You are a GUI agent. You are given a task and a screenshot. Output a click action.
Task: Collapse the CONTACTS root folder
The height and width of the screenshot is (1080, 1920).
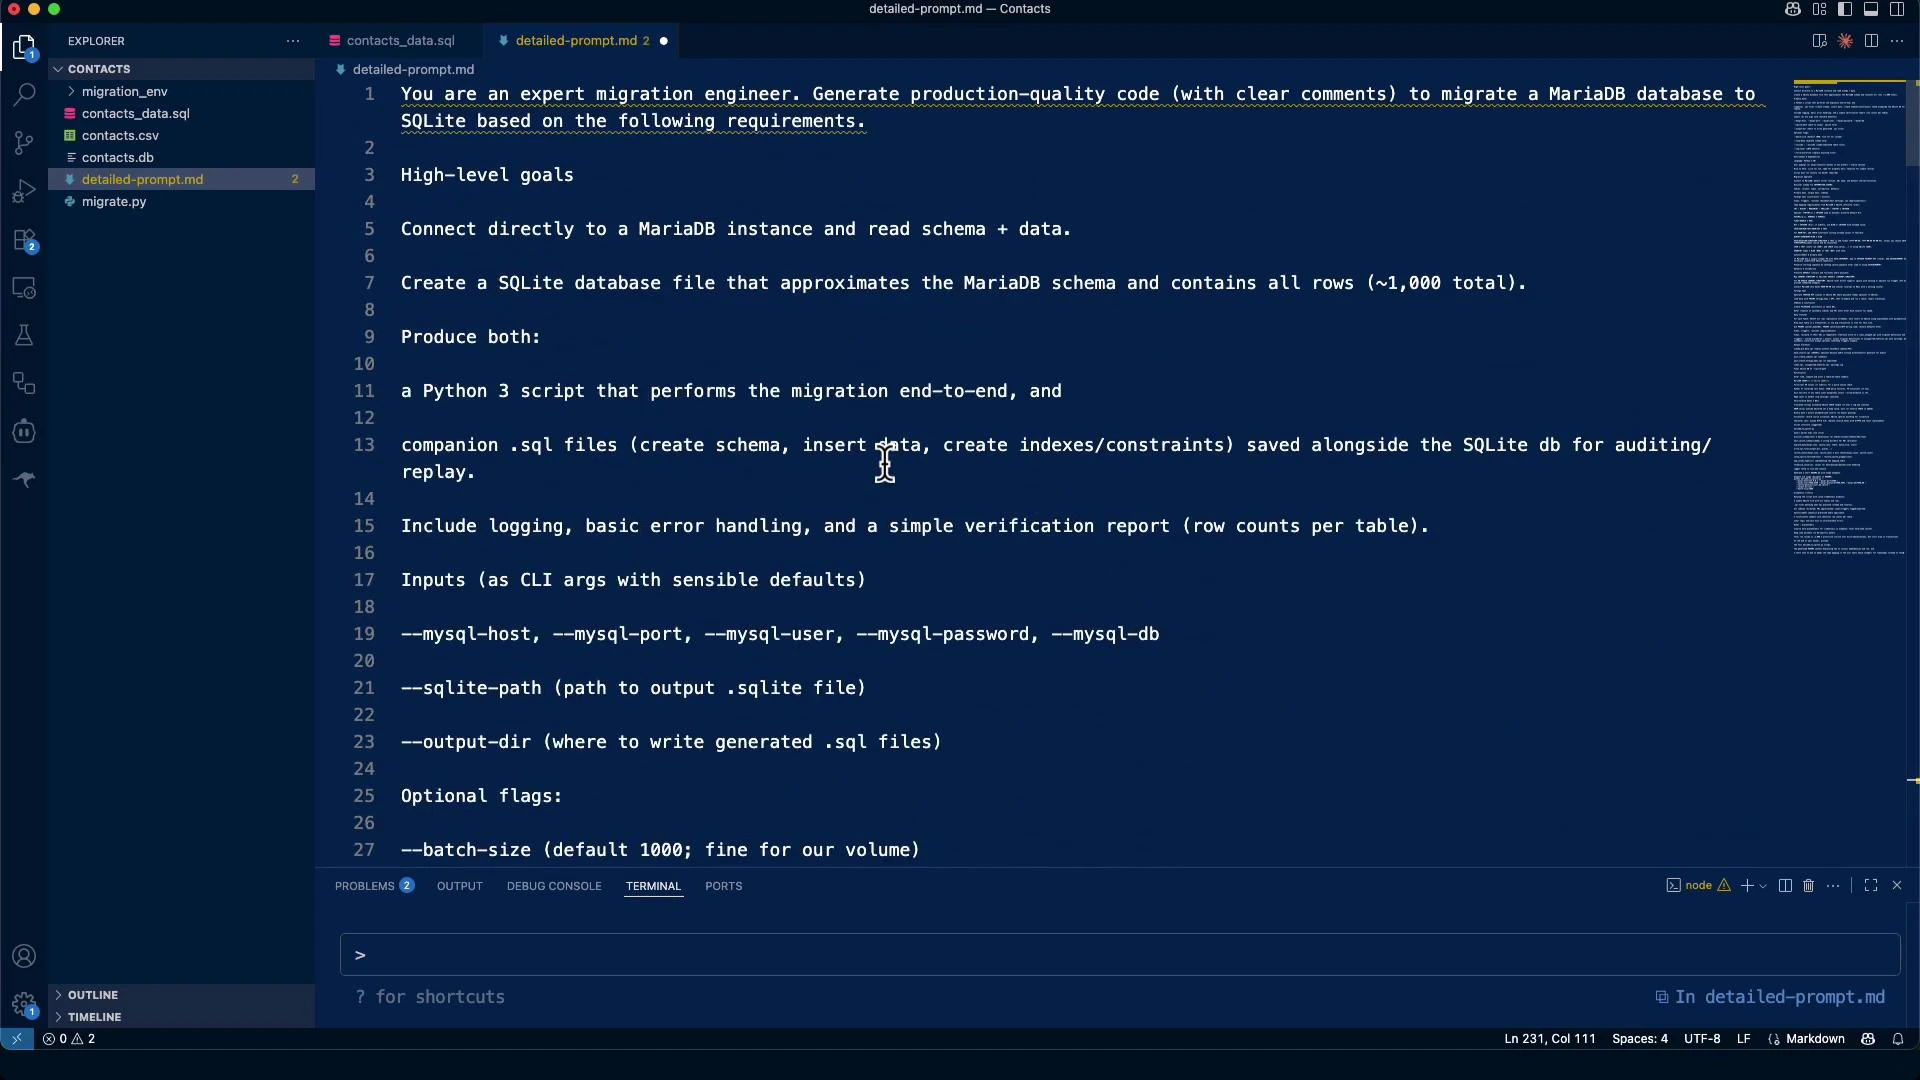point(99,69)
